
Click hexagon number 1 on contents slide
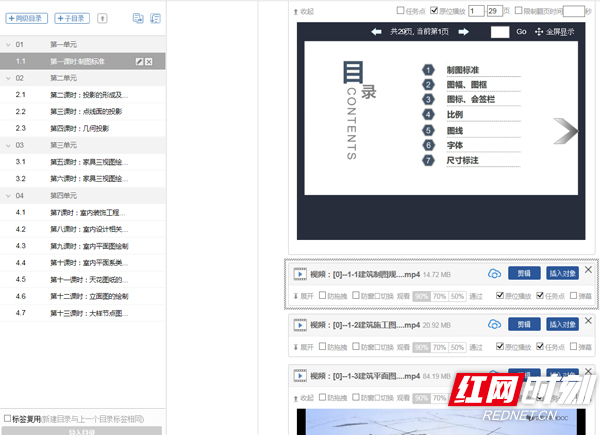click(428, 70)
